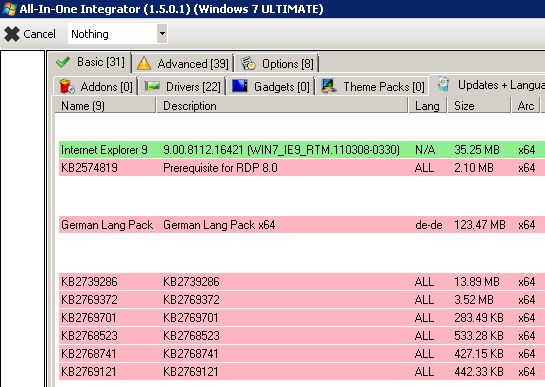The width and height of the screenshot is (545, 387).
Task: Sort by Arc column header
Action: [x=526, y=106]
